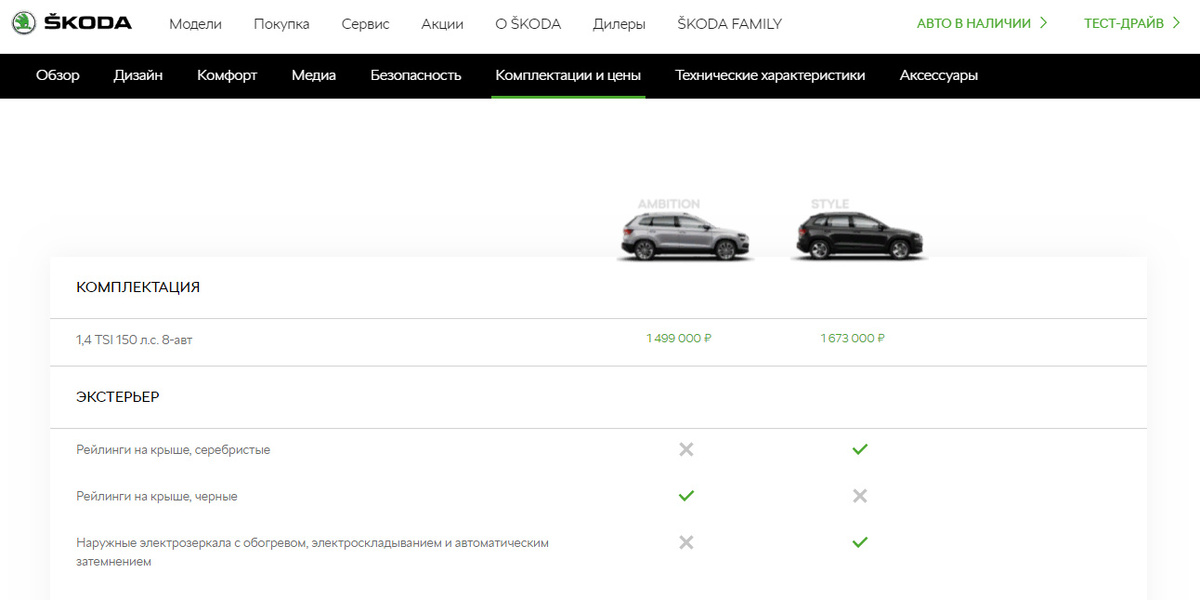Image resolution: width=1200 pixels, height=600 pixels.
Task: Click the ŠKODA logo
Action: (x=72, y=23)
